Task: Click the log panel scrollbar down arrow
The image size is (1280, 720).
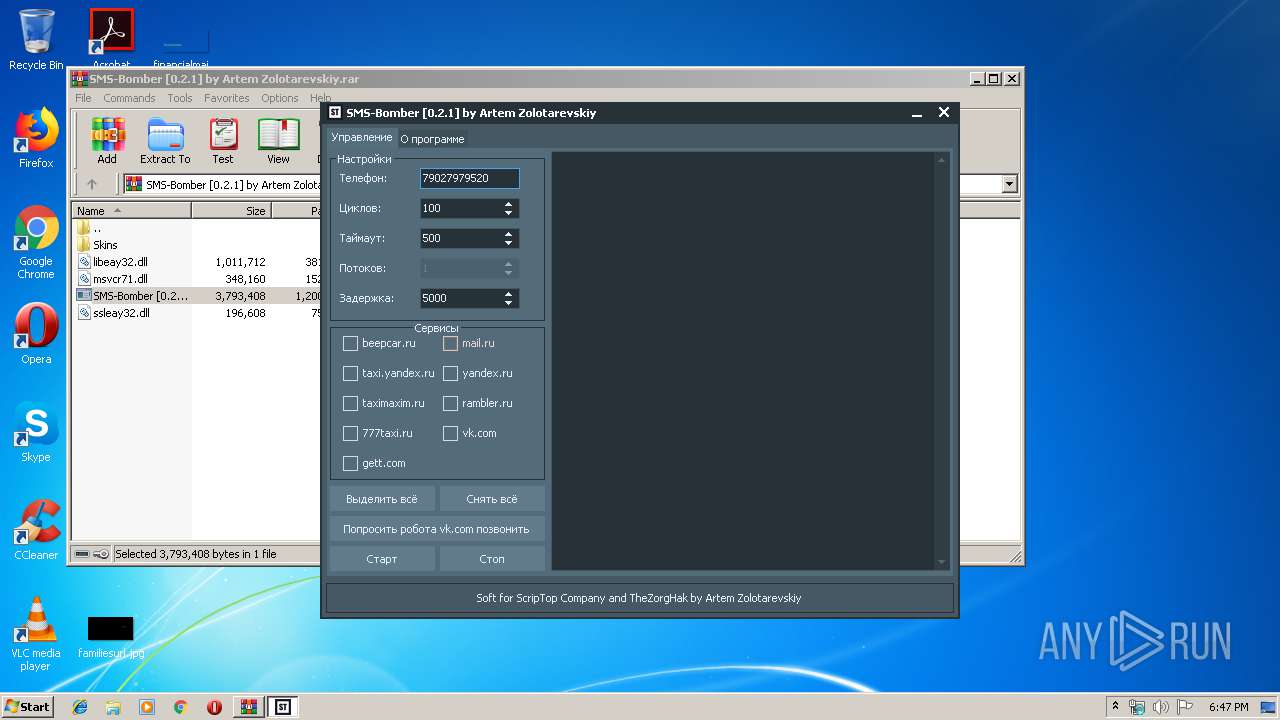Action: tap(941, 563)
